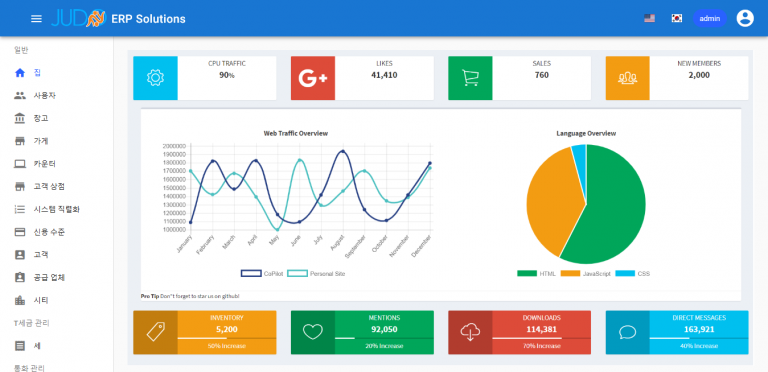Click the 163,921 direct messages value

click(x=699, y=329)
